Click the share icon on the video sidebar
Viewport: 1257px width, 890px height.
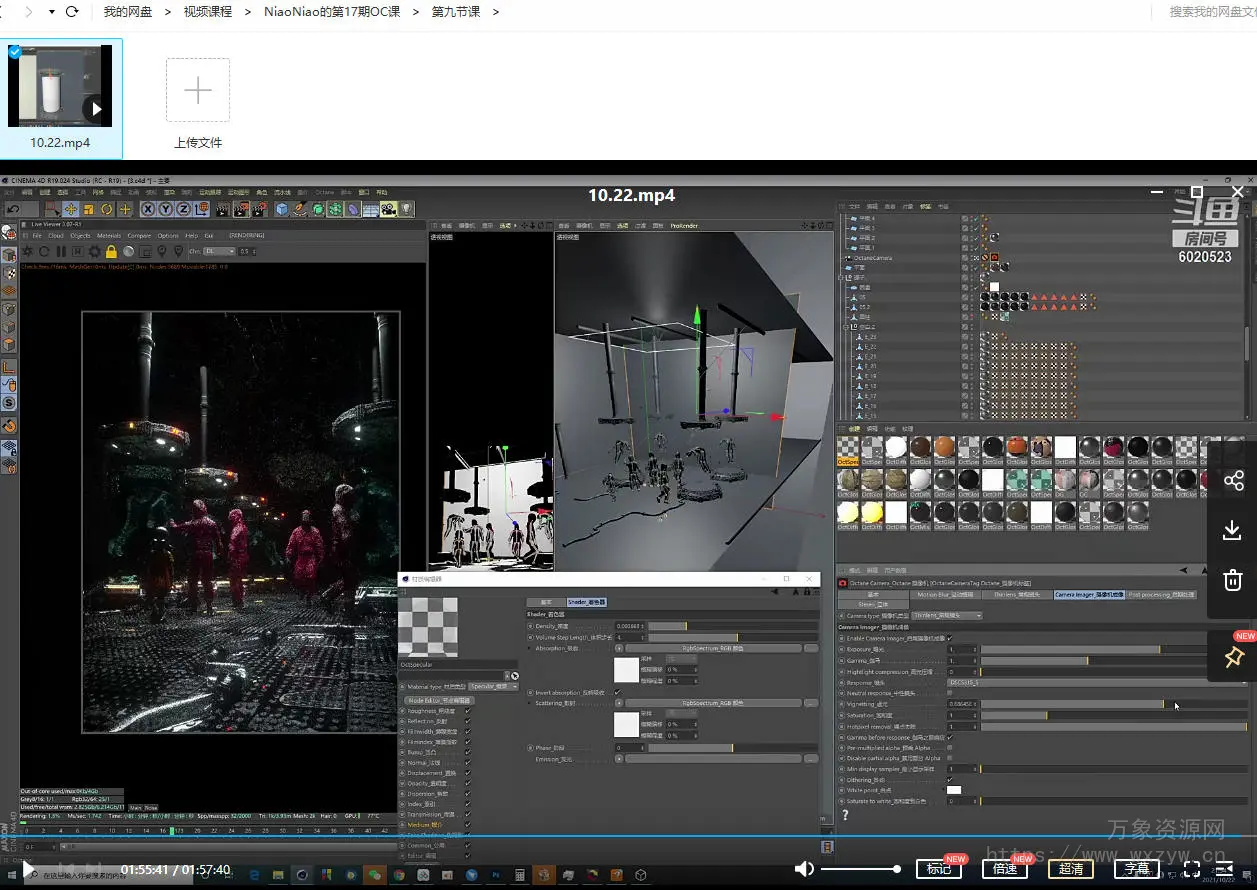(1232, 481)
